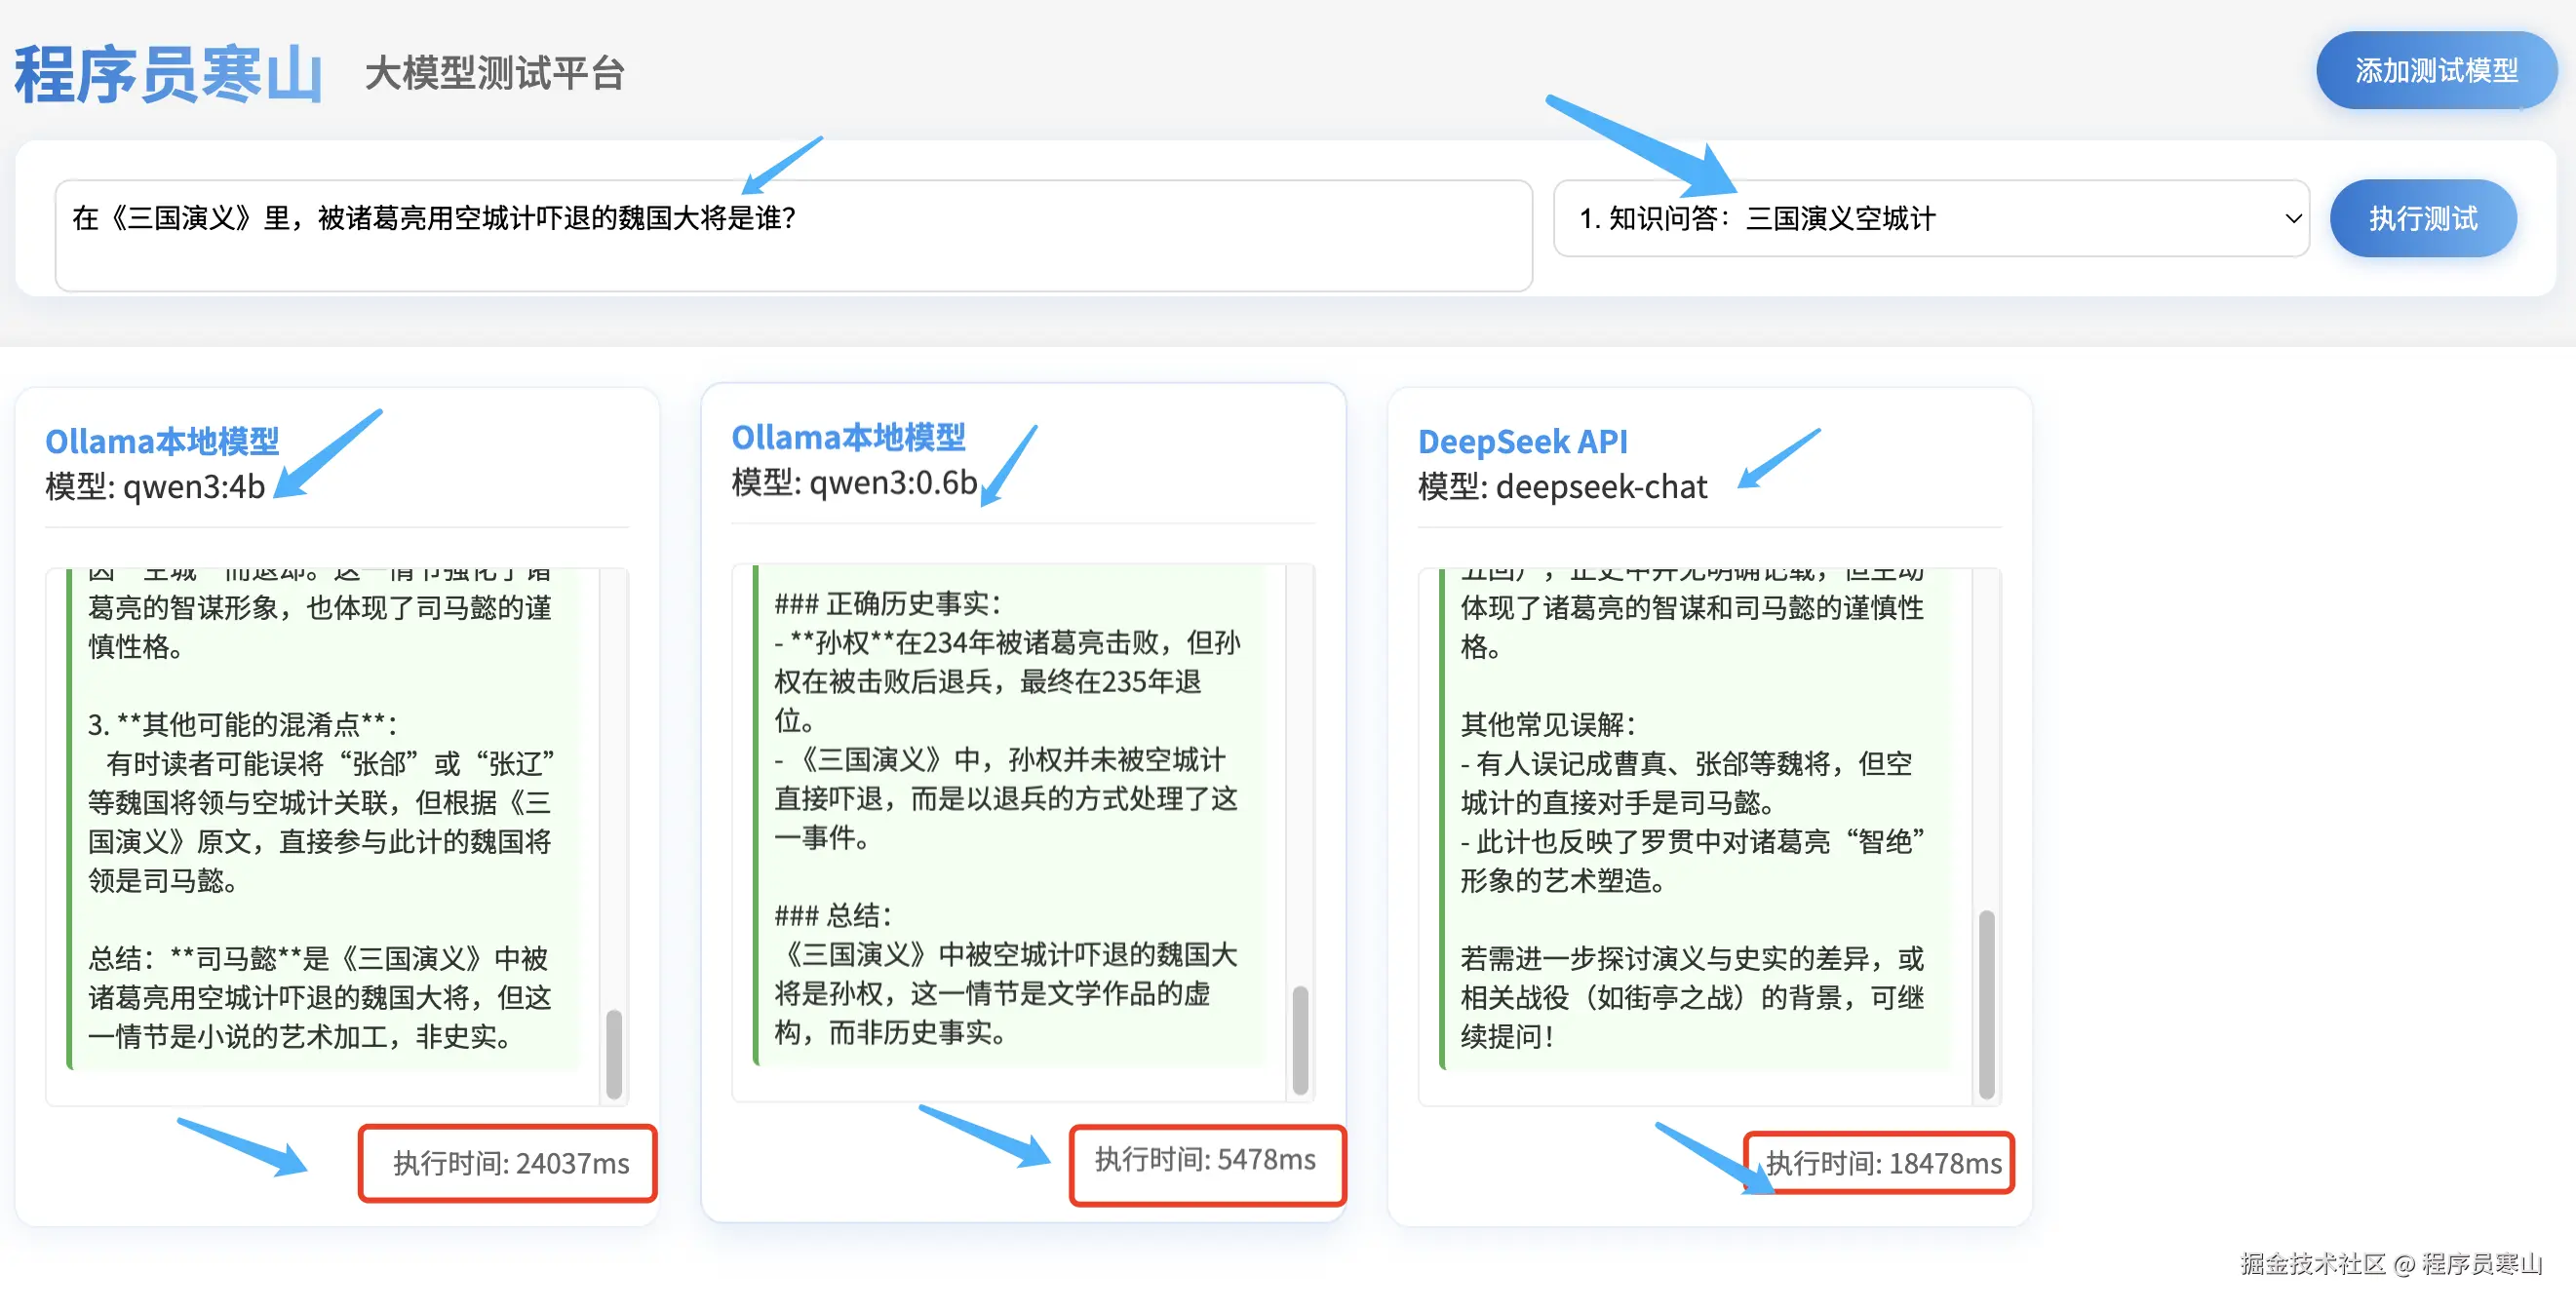
Task: Click the 添加测试模型 button
Action: (2435, 70)
